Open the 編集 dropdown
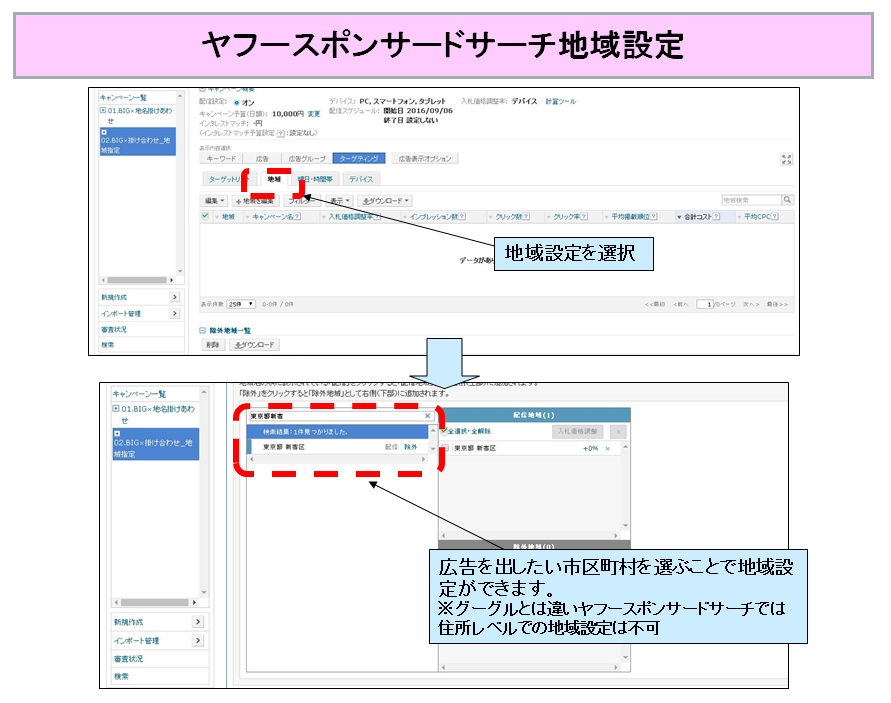891x703 pixels. pyautogui.click(x=214, y=201)
